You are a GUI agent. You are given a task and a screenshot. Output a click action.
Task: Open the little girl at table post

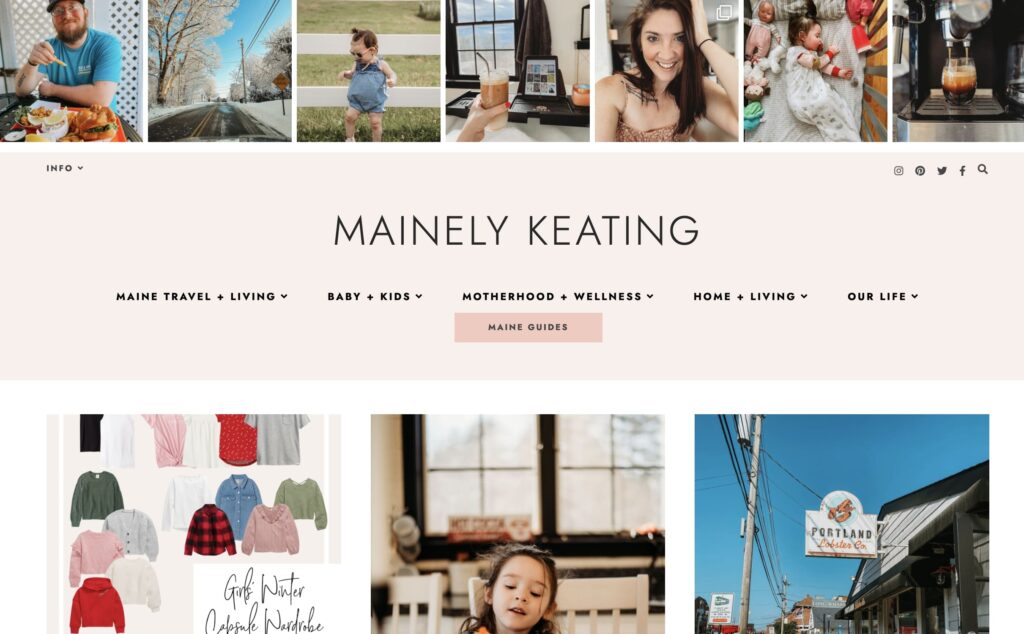(518, 524)
